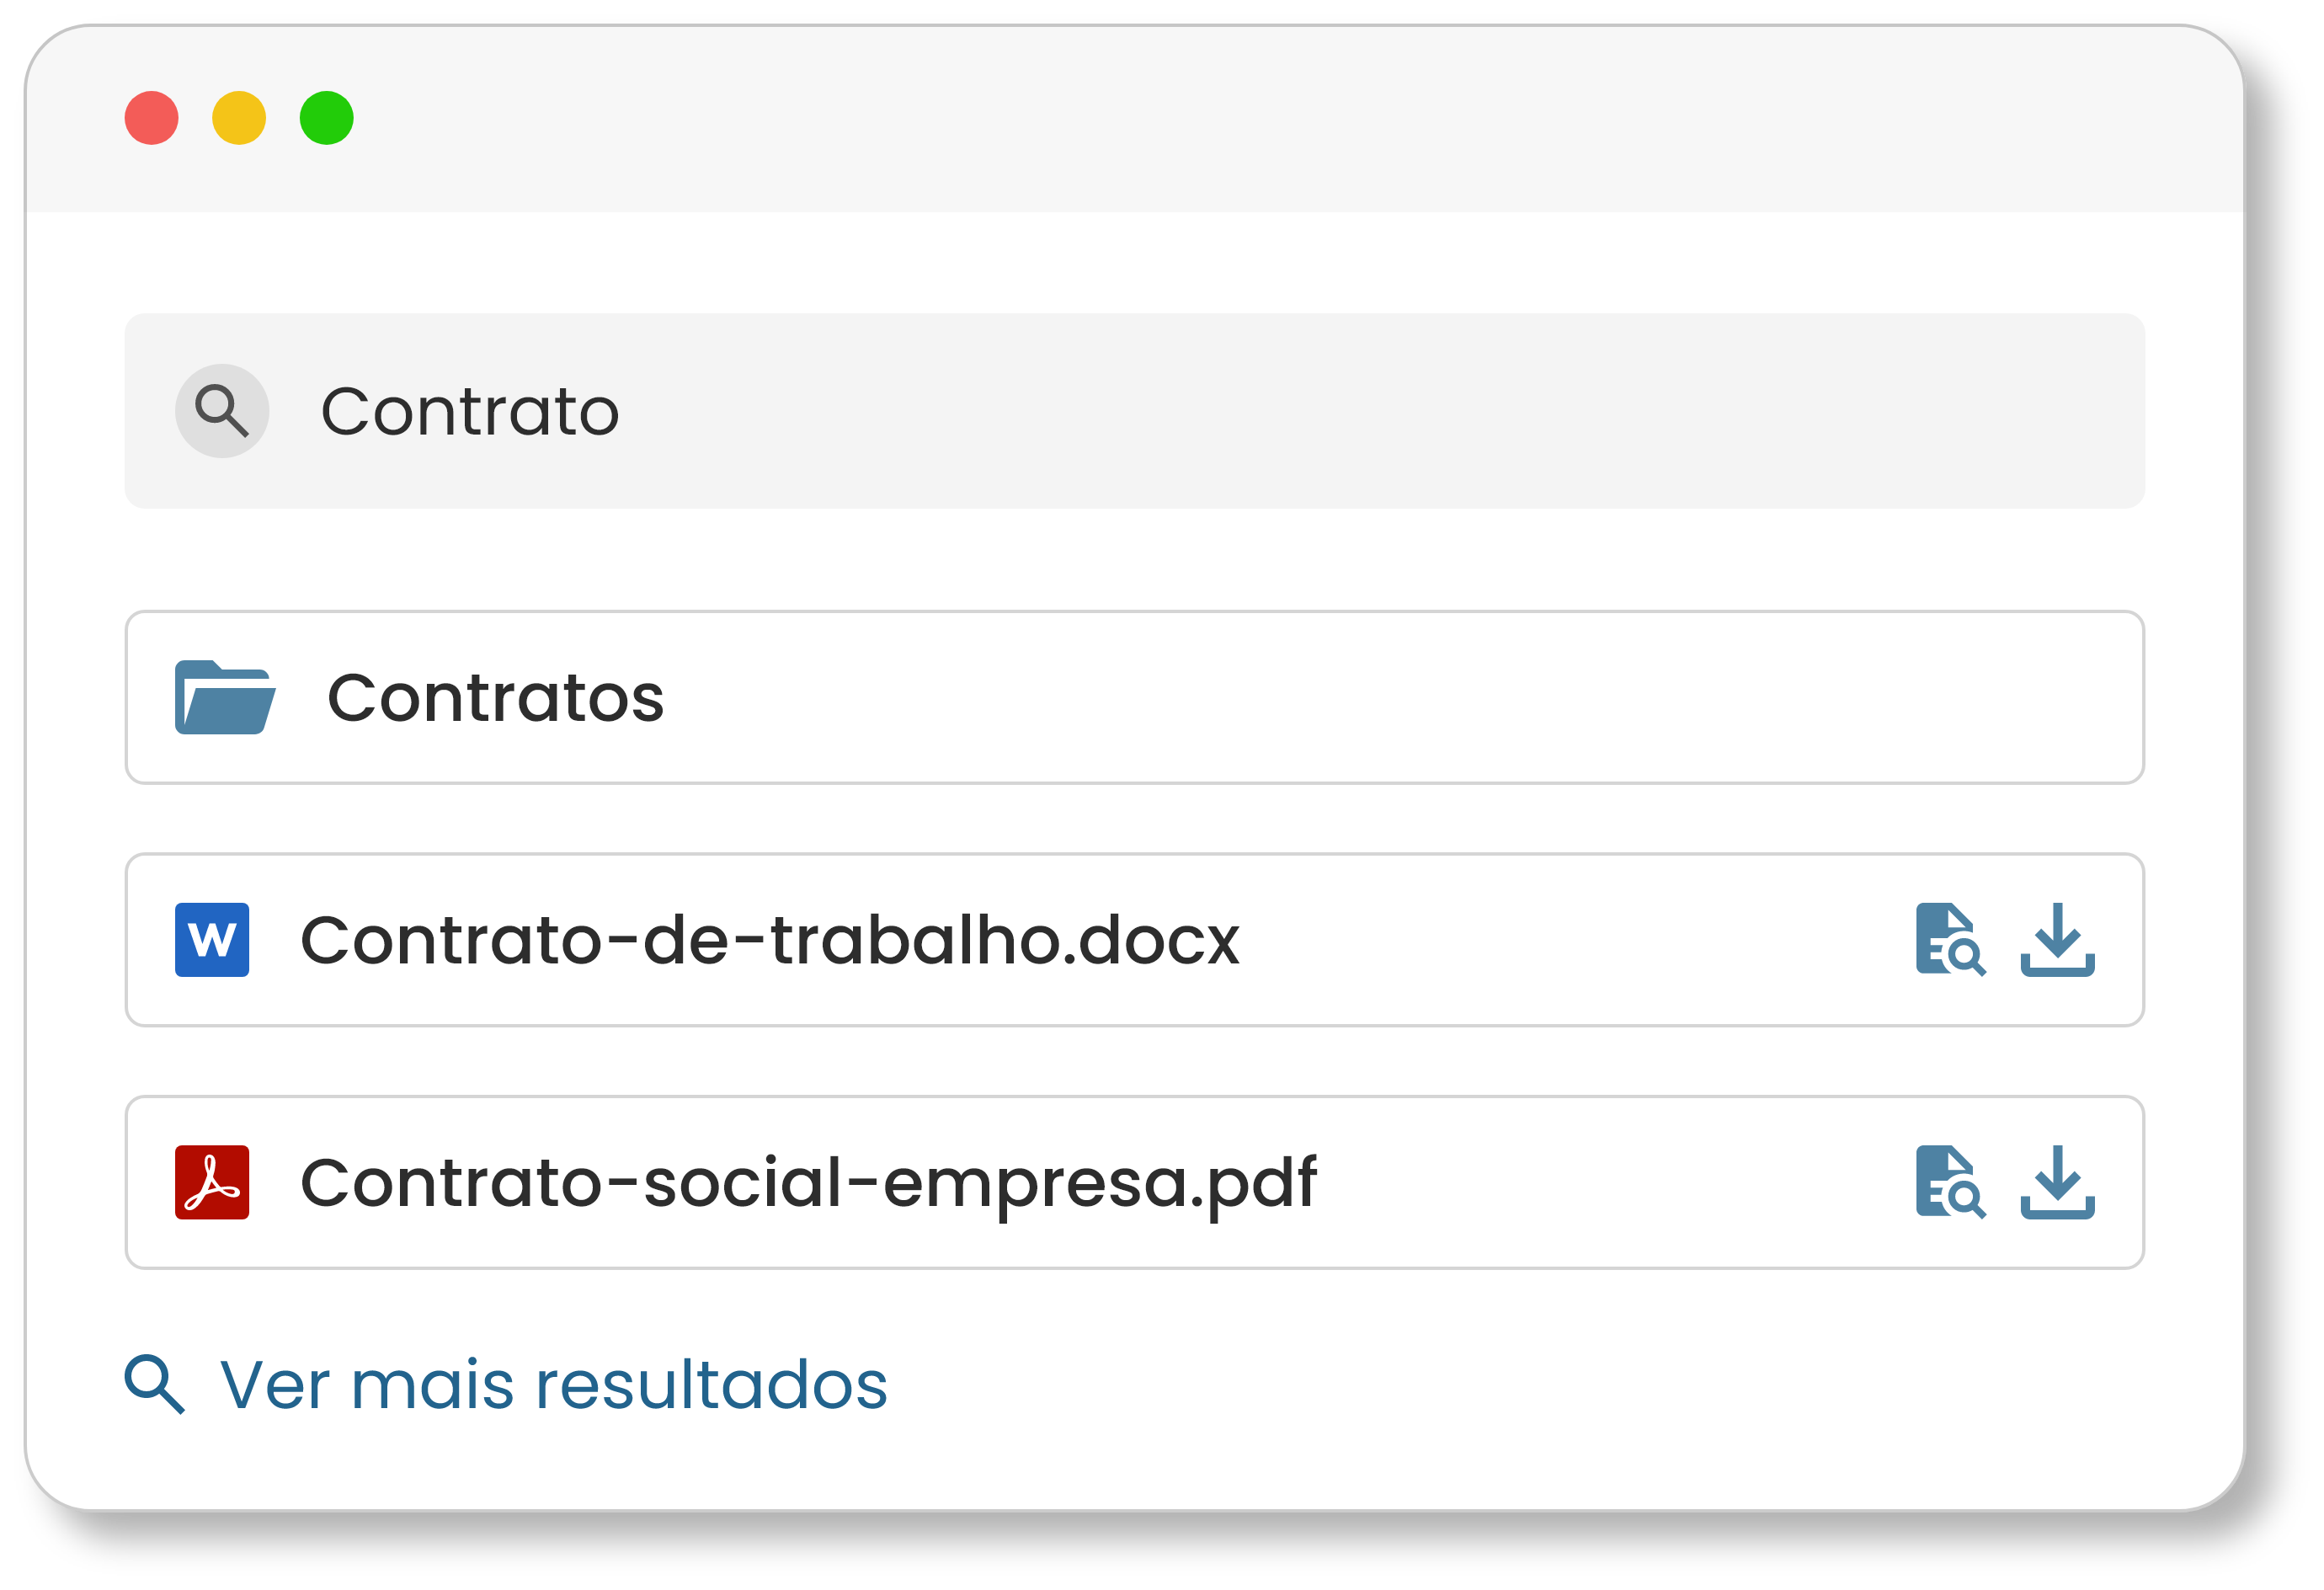Minimize the window with the yellow button
This screenshot has width=2324, height=1590.
click(x=239, y=118)
